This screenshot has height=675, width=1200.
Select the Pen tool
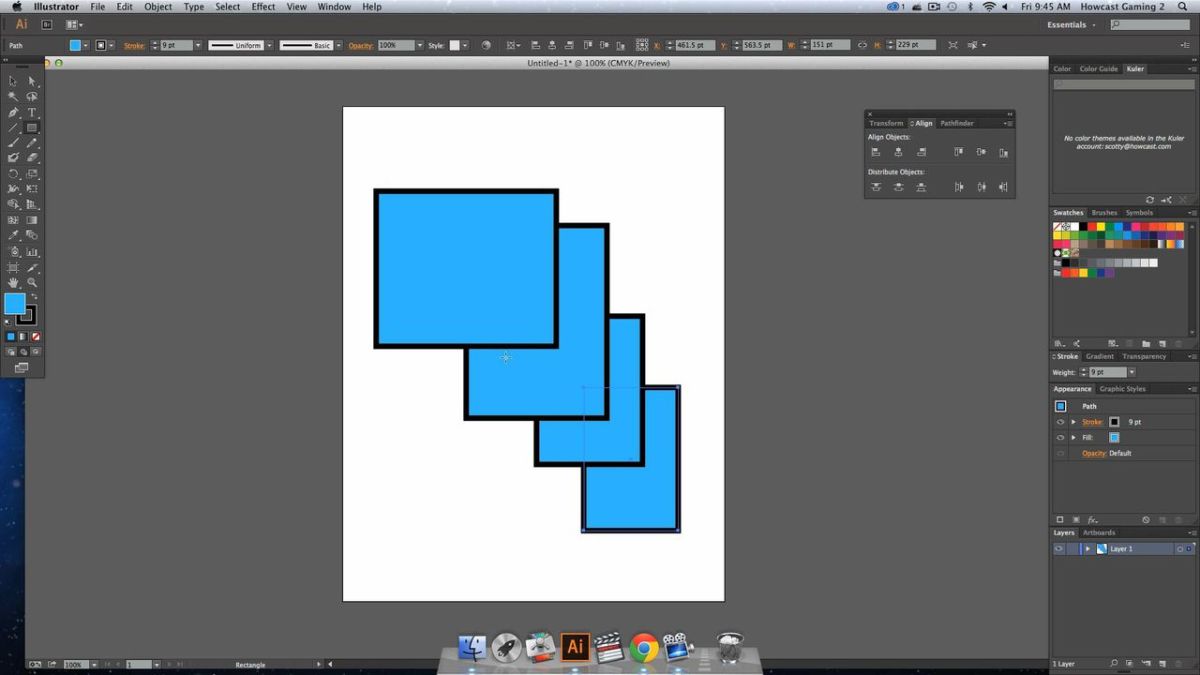coord(13,112)
